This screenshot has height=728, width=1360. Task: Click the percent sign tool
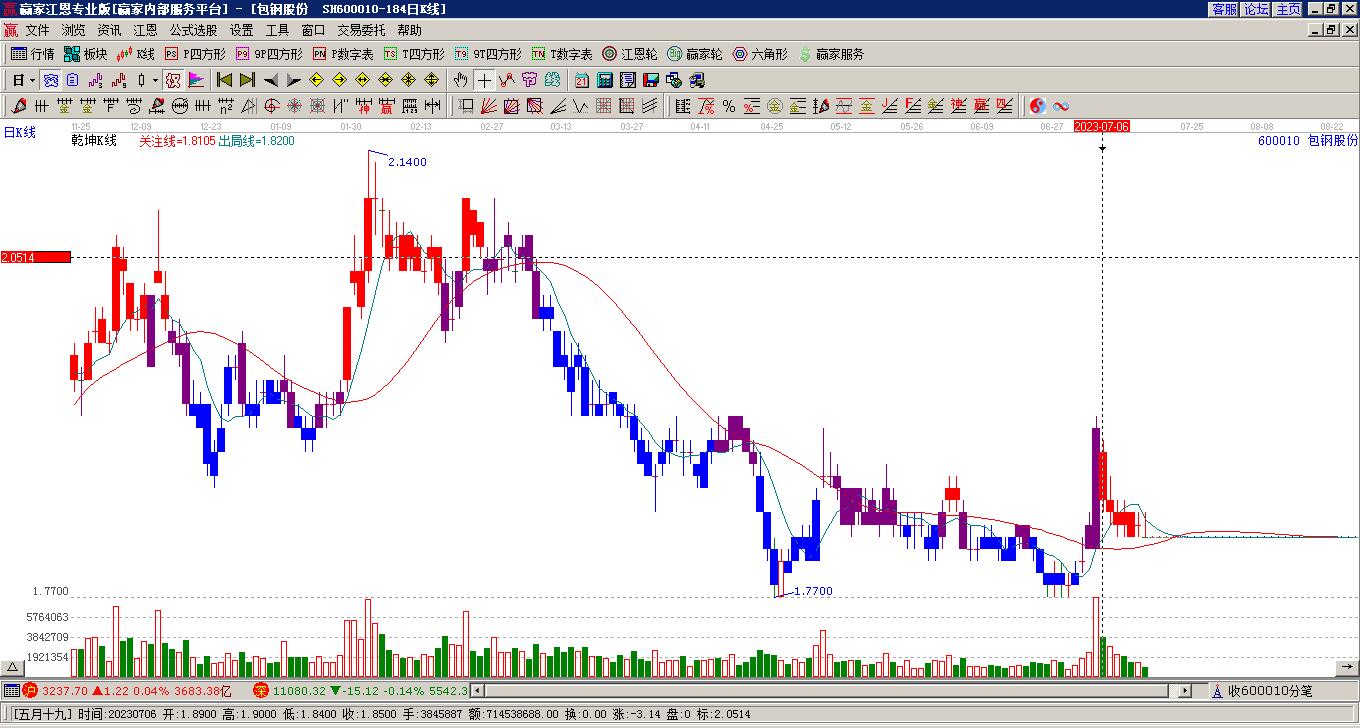point(729,106)
